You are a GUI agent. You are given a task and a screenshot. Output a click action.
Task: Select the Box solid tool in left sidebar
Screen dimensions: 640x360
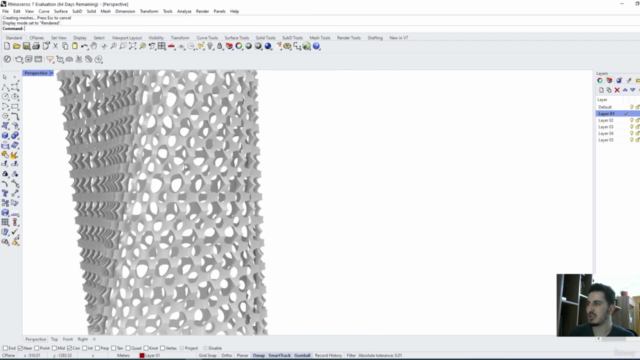pyautogui.click(x=5, y=136)
